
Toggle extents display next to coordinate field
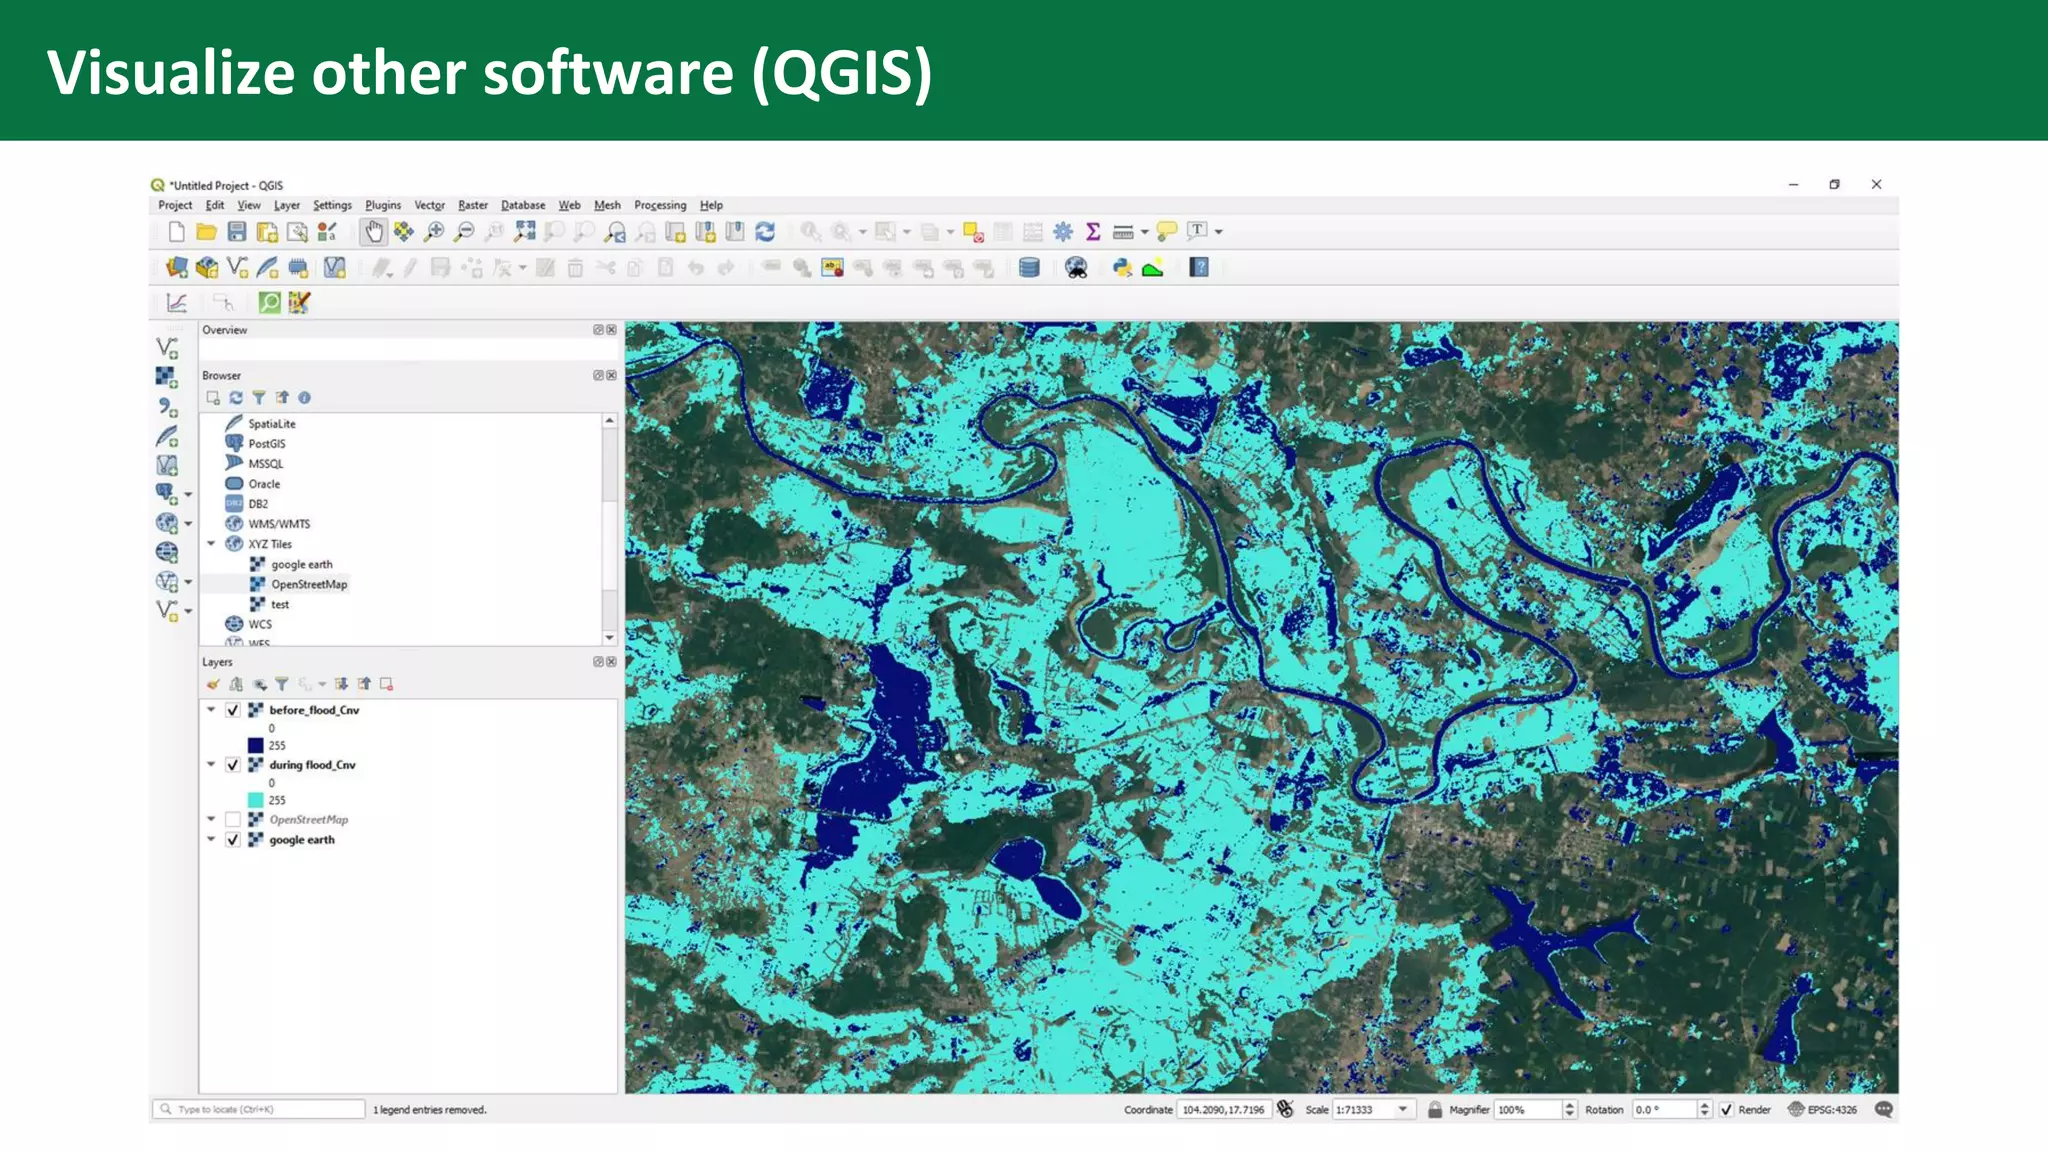point(1286,1109)
